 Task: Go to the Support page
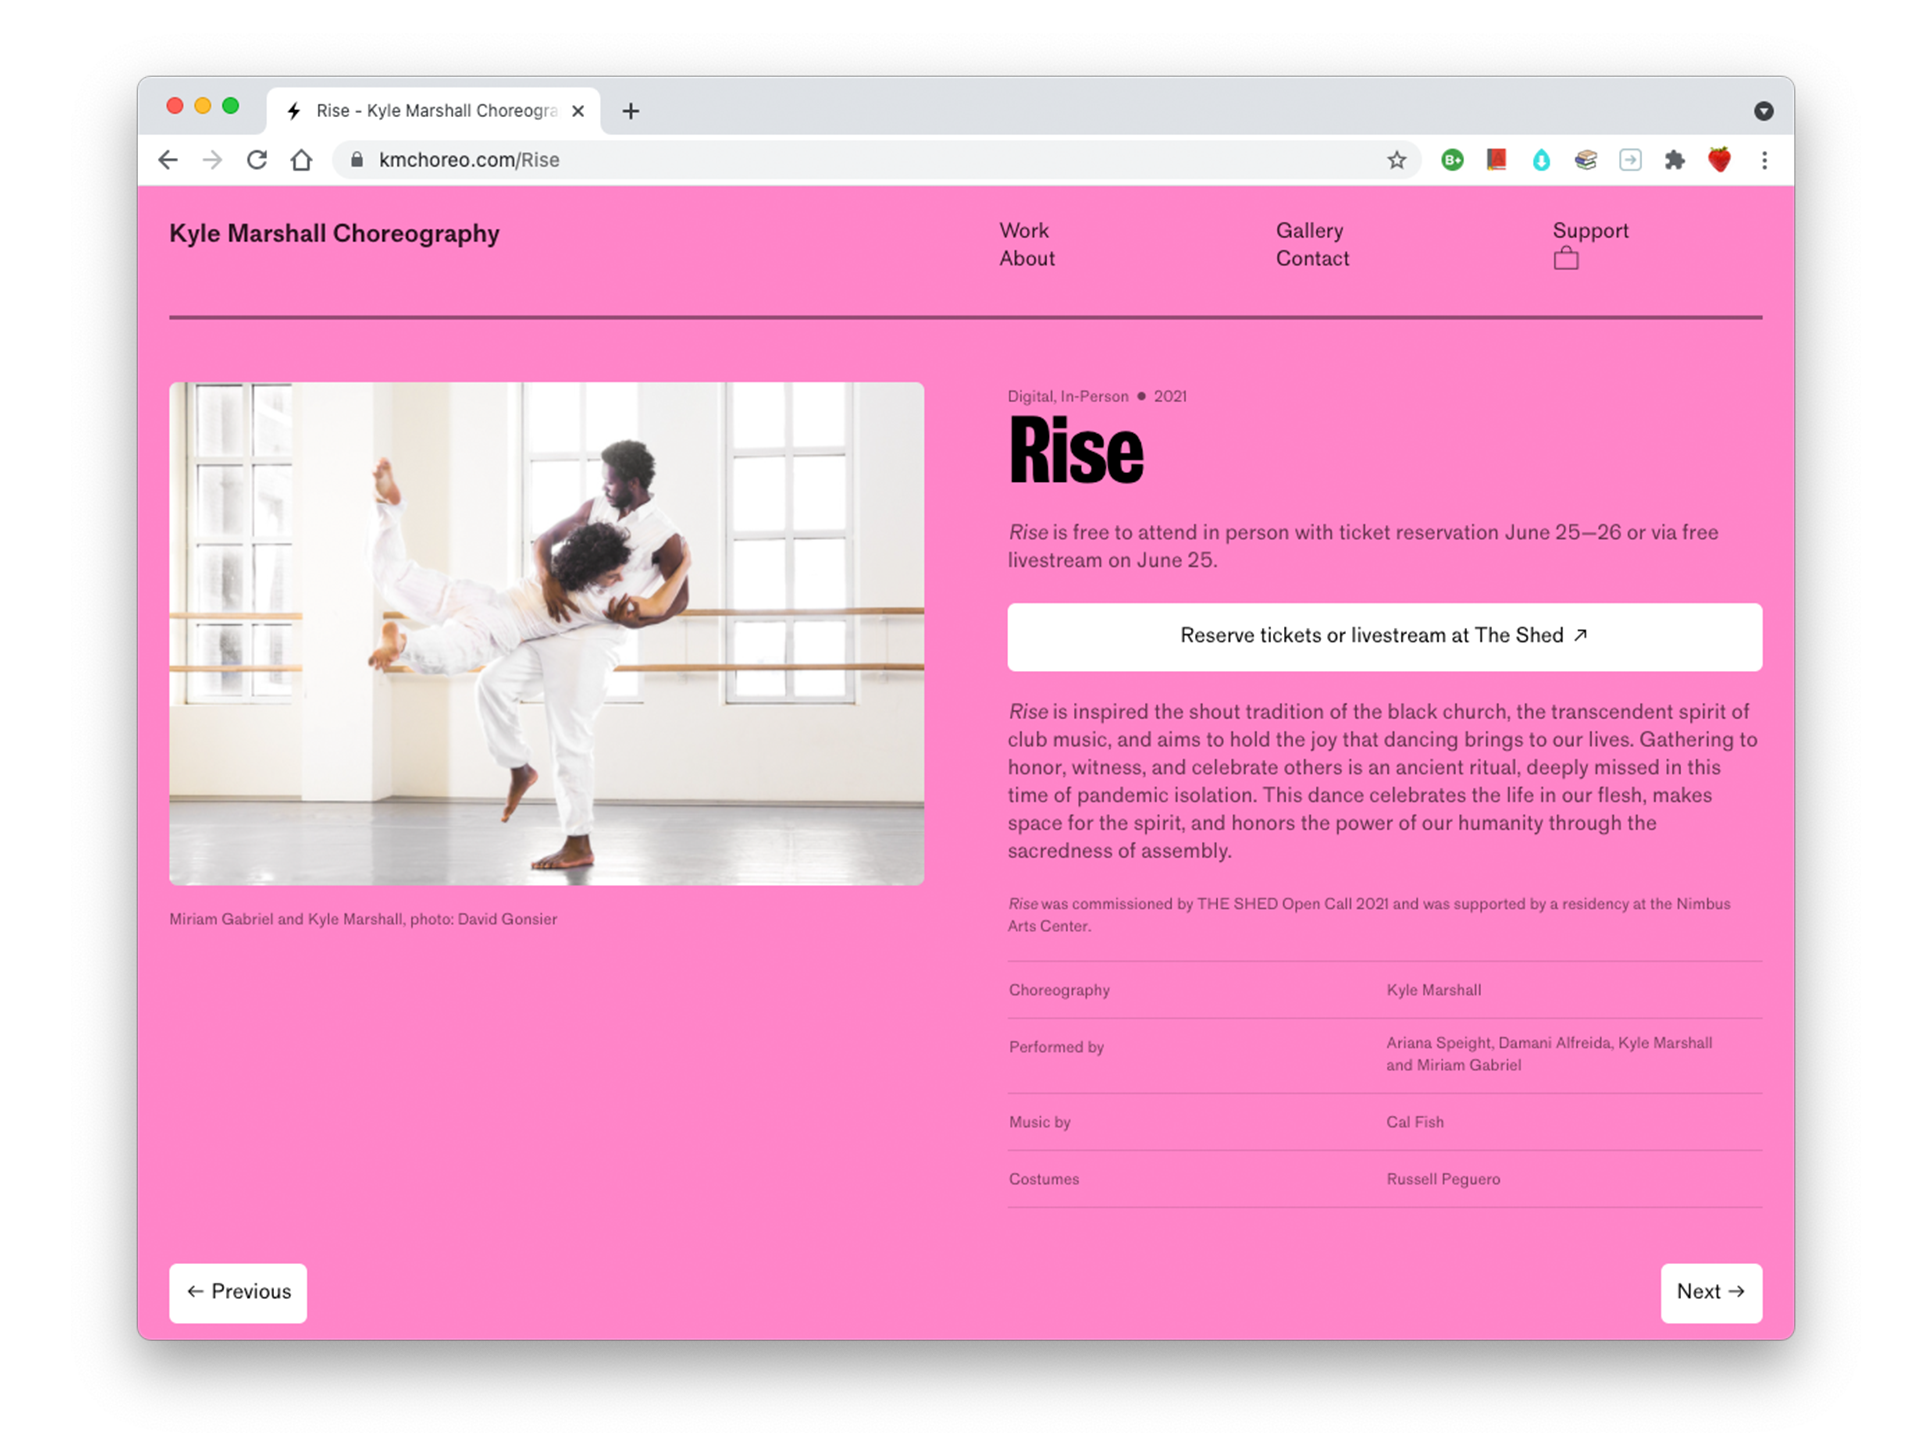tap(1590, 231)
